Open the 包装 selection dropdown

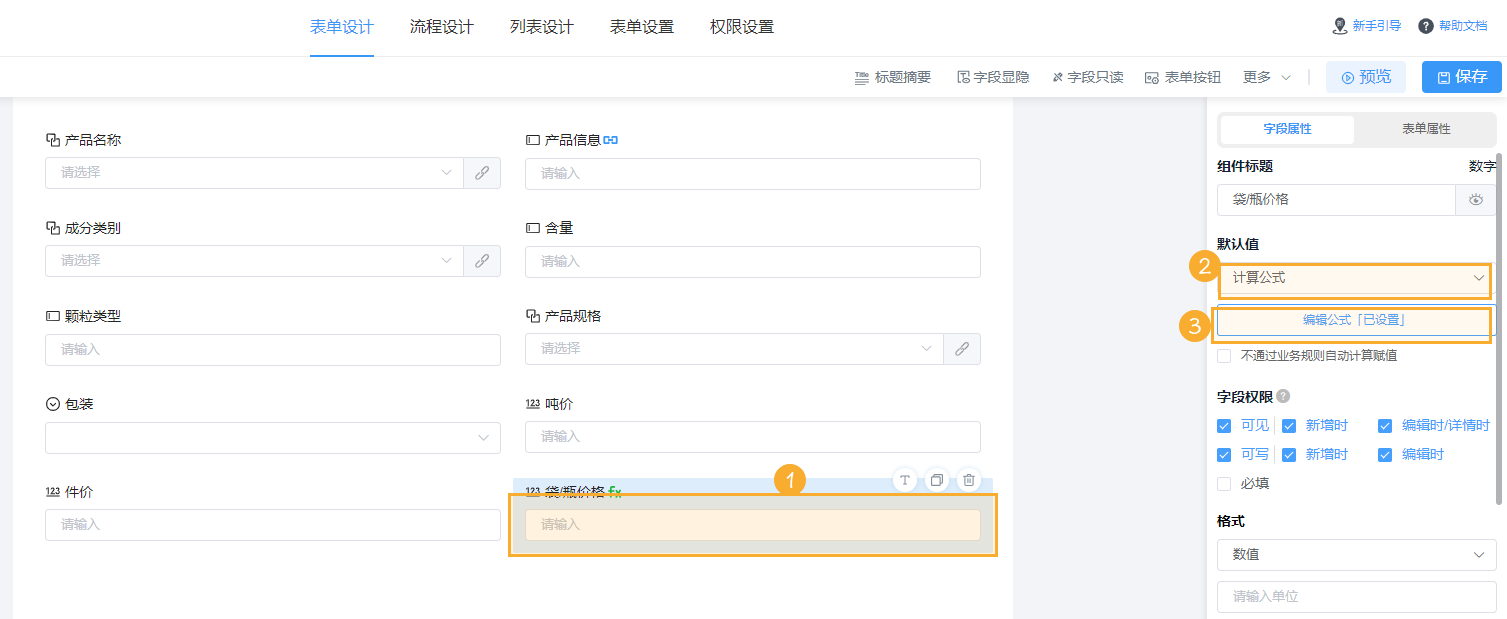pos(272,437)
